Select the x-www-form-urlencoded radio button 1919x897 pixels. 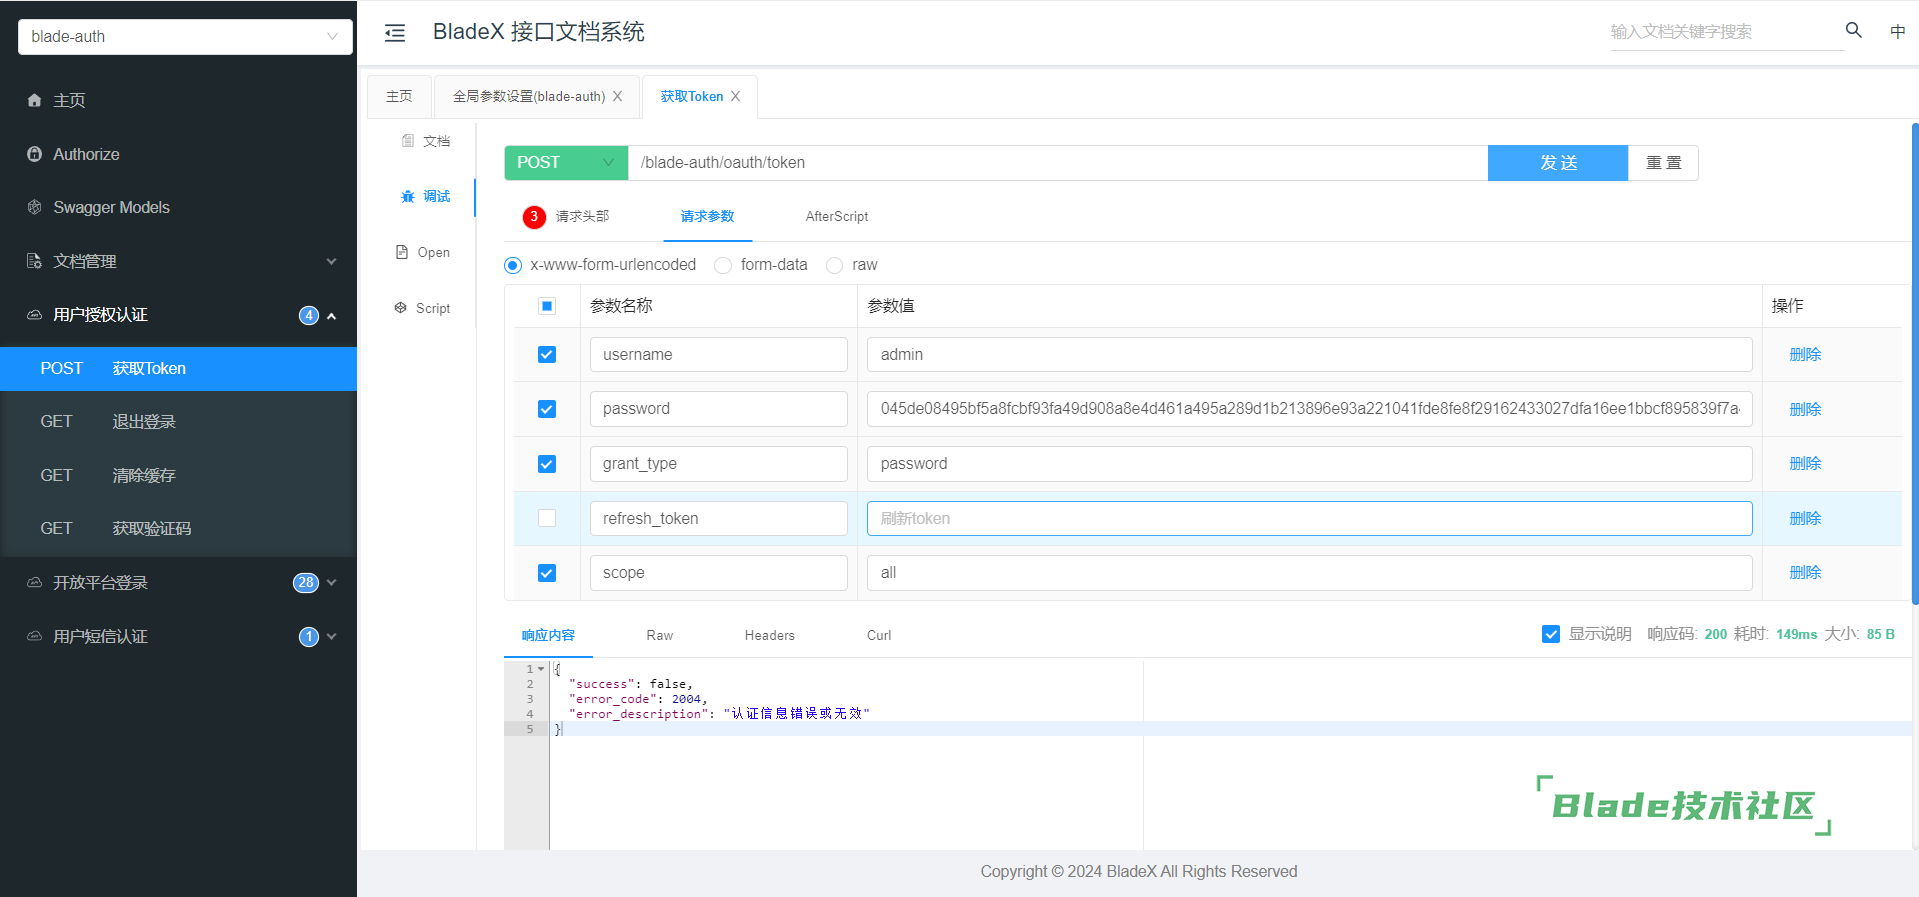tap(513, 265)
